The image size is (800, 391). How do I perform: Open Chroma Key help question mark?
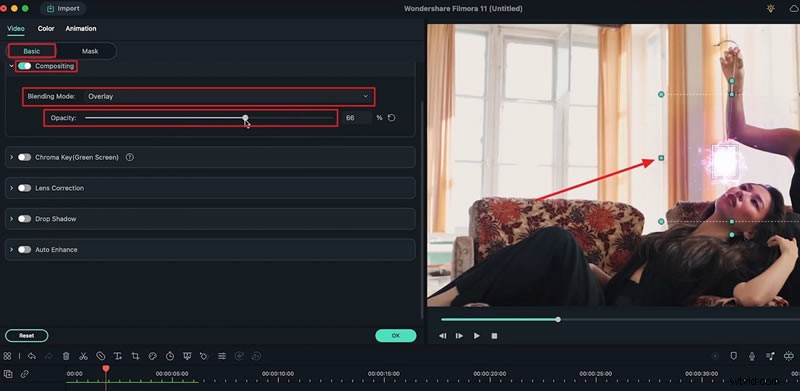point(130,157)
